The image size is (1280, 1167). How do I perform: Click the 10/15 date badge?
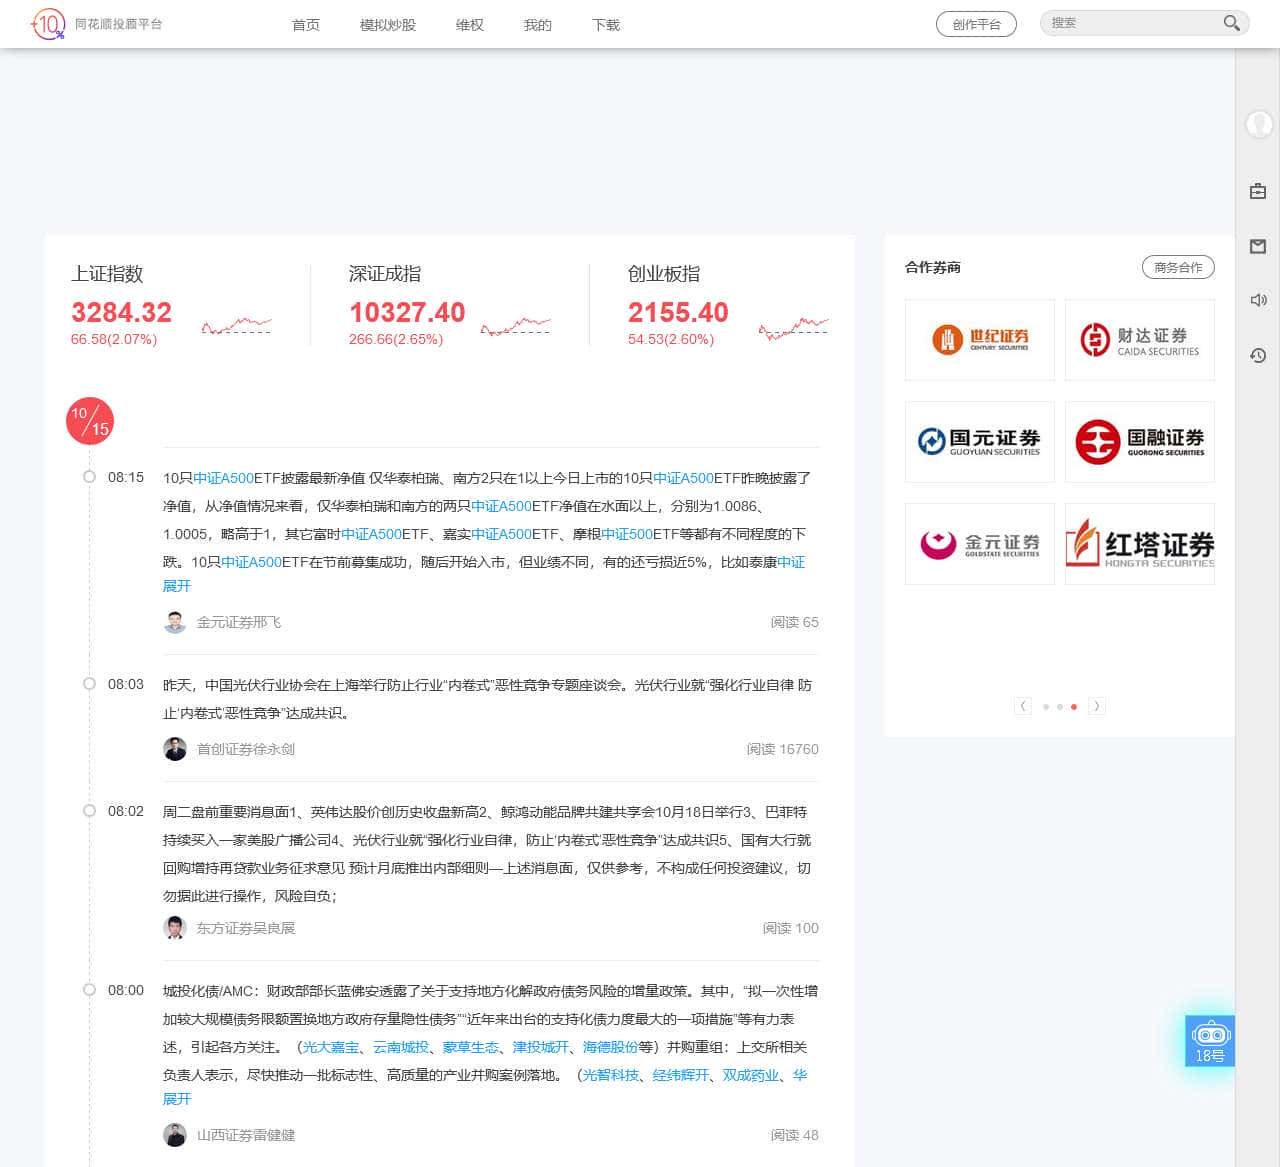(90, 421)
